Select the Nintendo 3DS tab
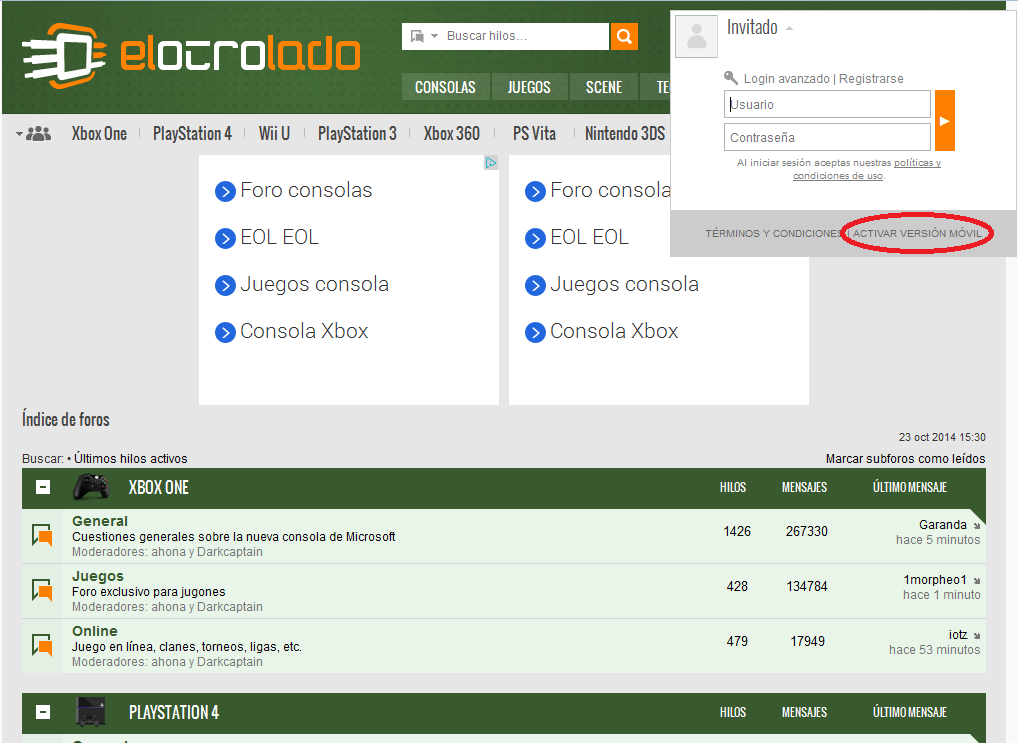The width and height of the screenshot is (1018, 743). coord(625,134)
